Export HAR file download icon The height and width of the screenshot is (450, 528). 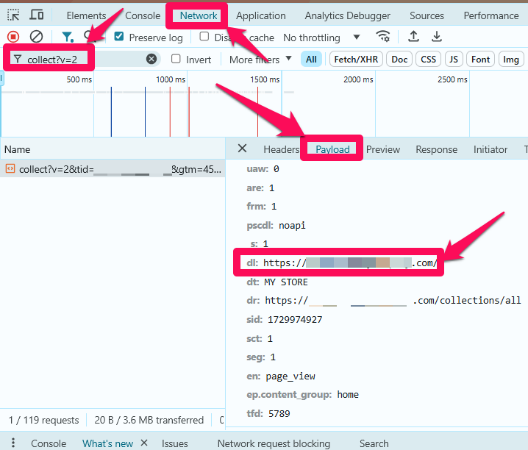click(x=436, y=36)
